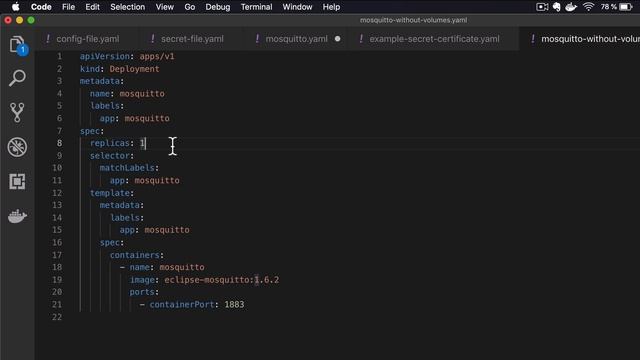Open the Go menu

pyautogui.click(x=189, y=7)
